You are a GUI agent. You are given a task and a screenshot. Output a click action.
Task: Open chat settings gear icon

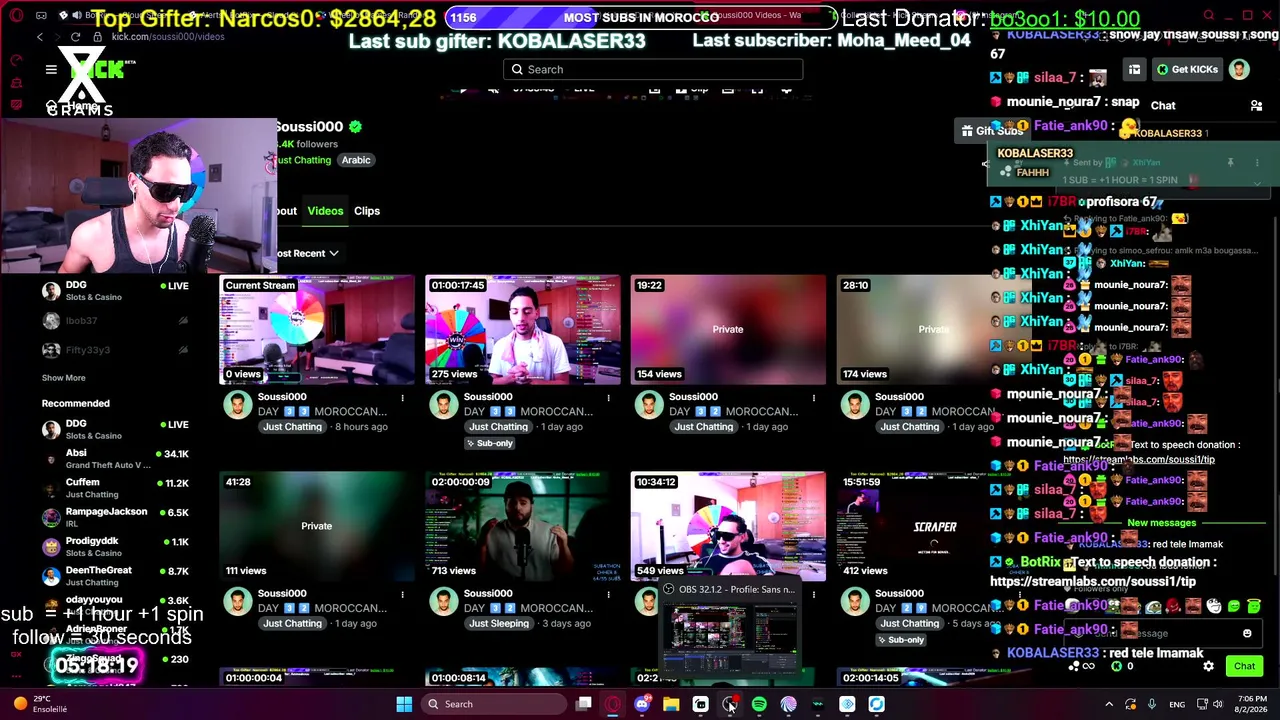point(1208,666)
